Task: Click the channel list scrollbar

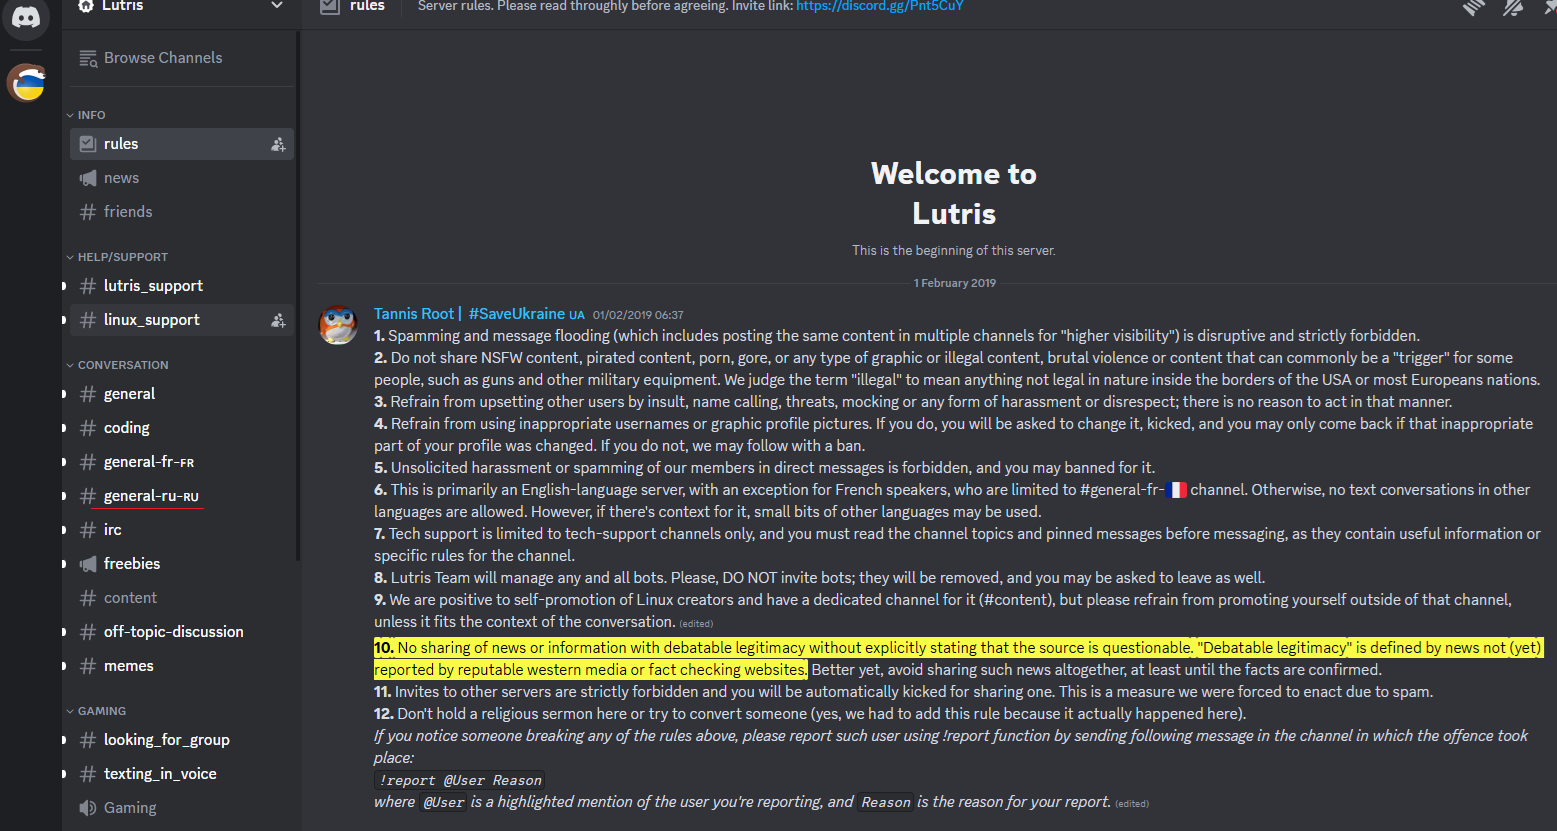Action: click(298, 295)
